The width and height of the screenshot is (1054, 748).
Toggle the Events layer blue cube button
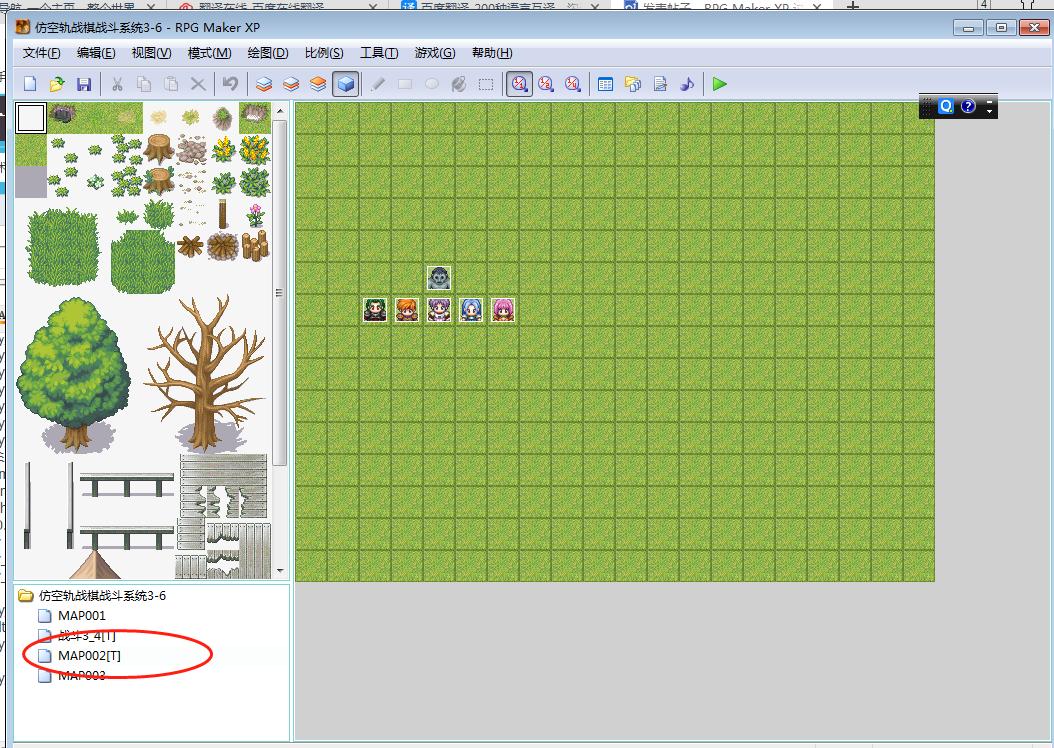click(346, 84)
